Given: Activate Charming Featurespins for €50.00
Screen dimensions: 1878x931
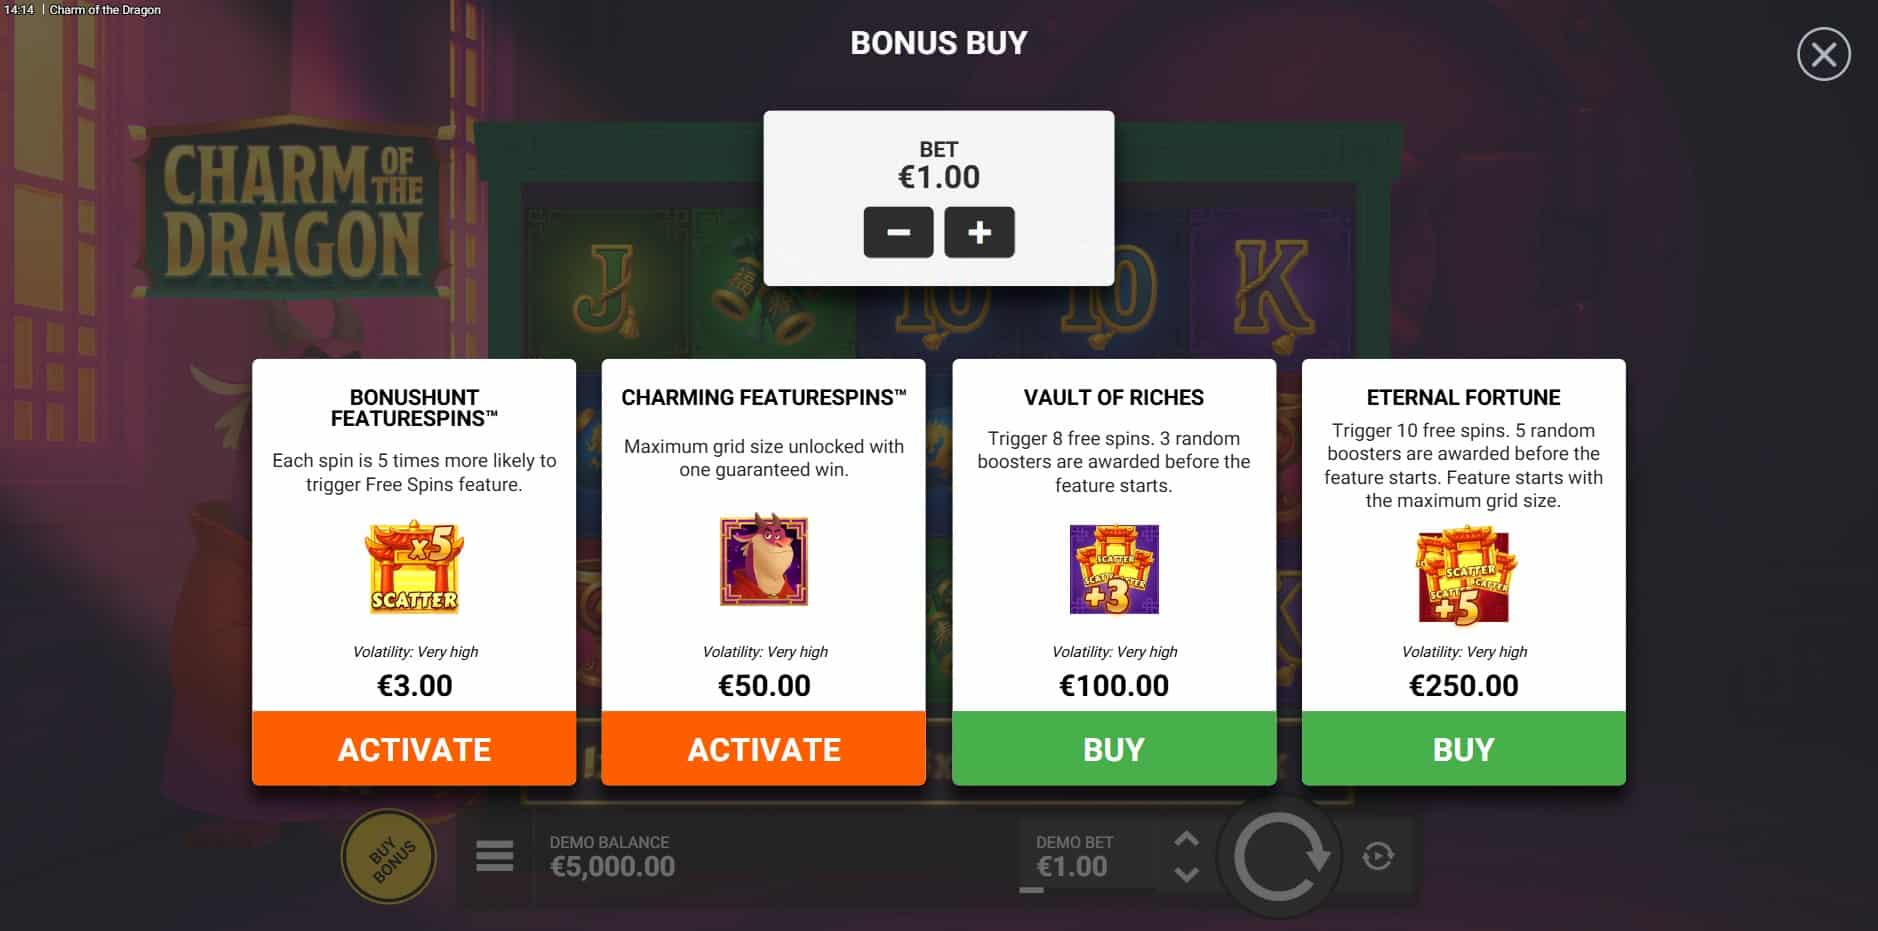Looking at the screenshot, I should (764, 749).
